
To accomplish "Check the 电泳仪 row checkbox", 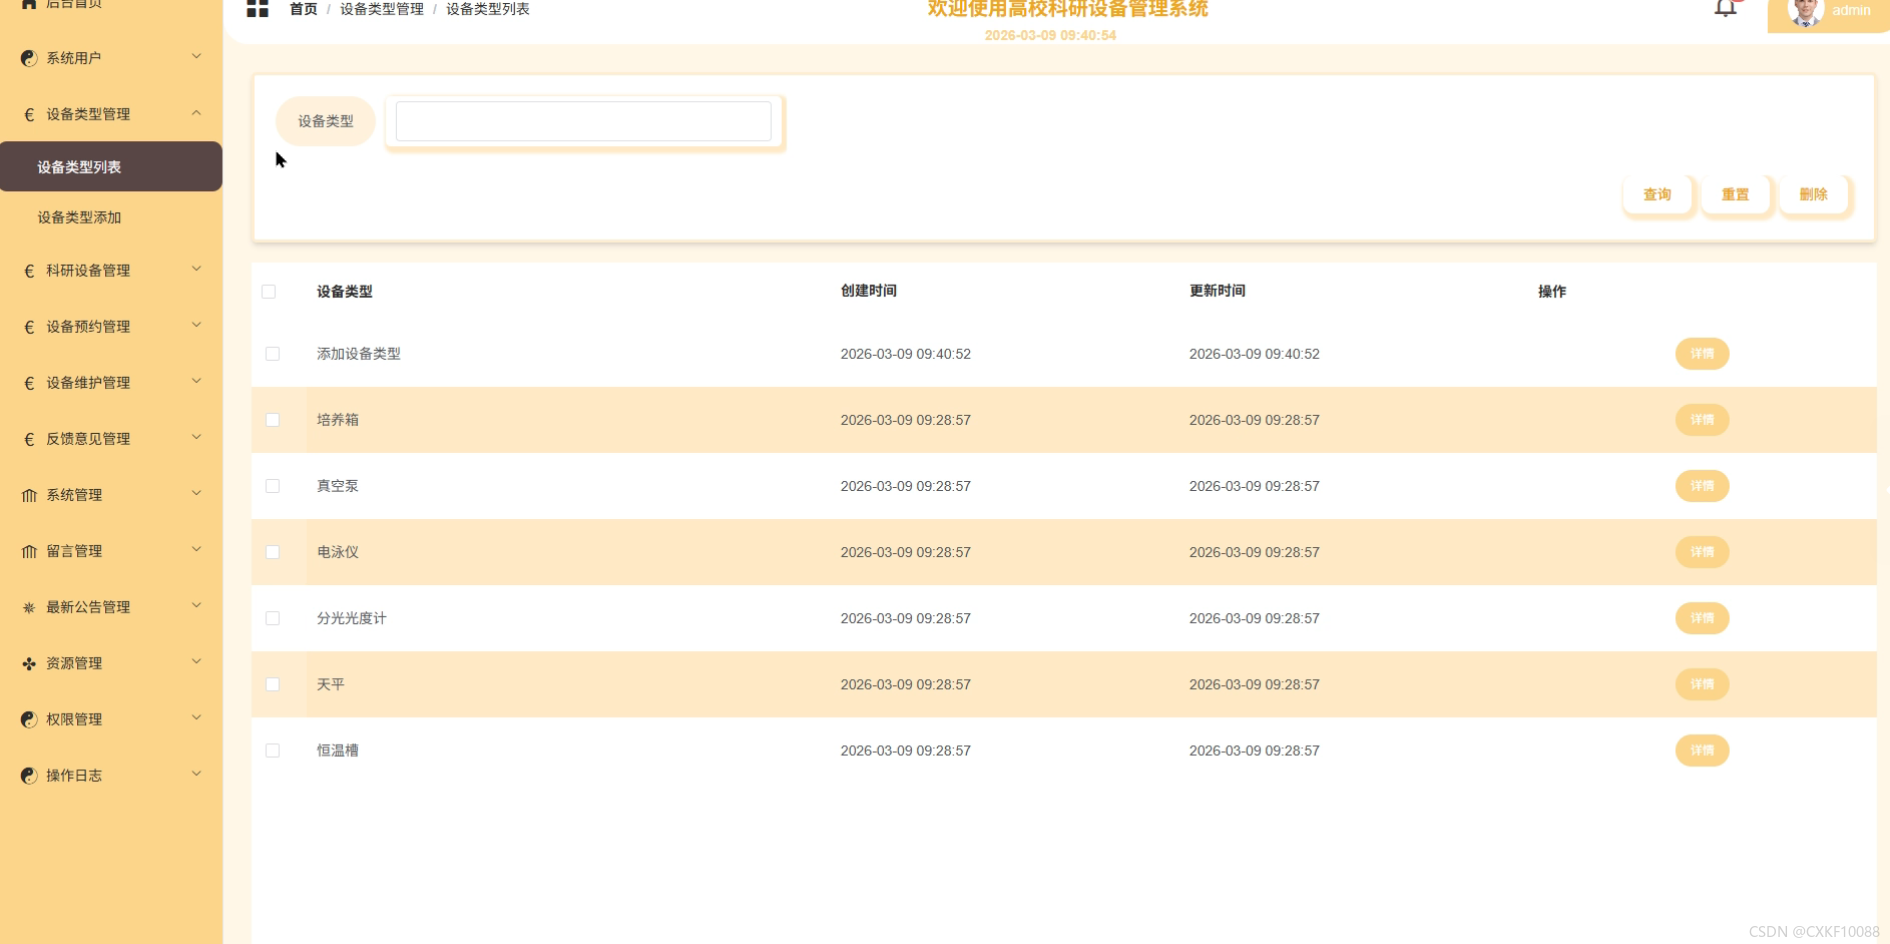I will coord(272,552).
